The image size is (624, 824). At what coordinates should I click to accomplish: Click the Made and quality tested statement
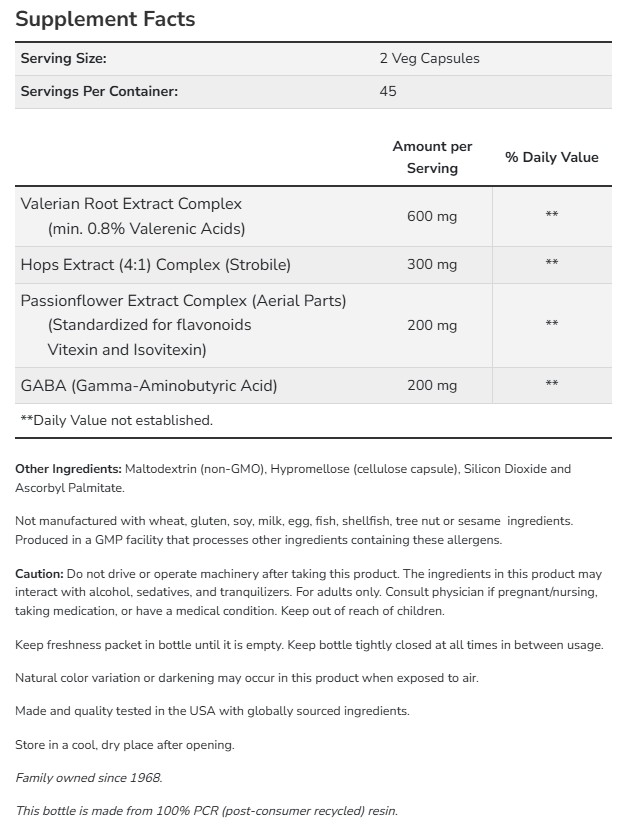[212, 711]
